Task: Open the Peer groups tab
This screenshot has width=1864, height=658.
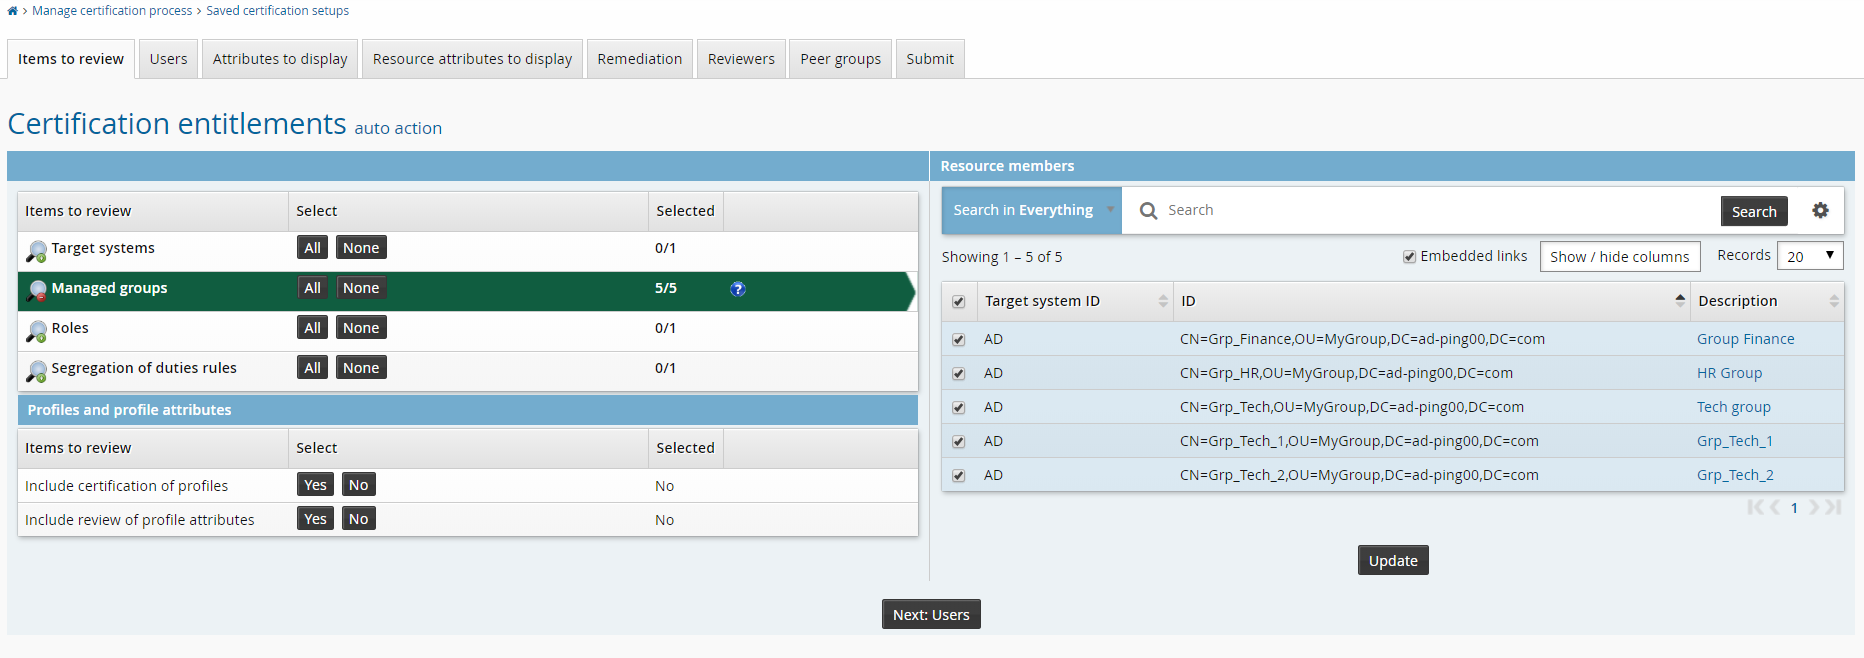Action: [x=840, y=59]
